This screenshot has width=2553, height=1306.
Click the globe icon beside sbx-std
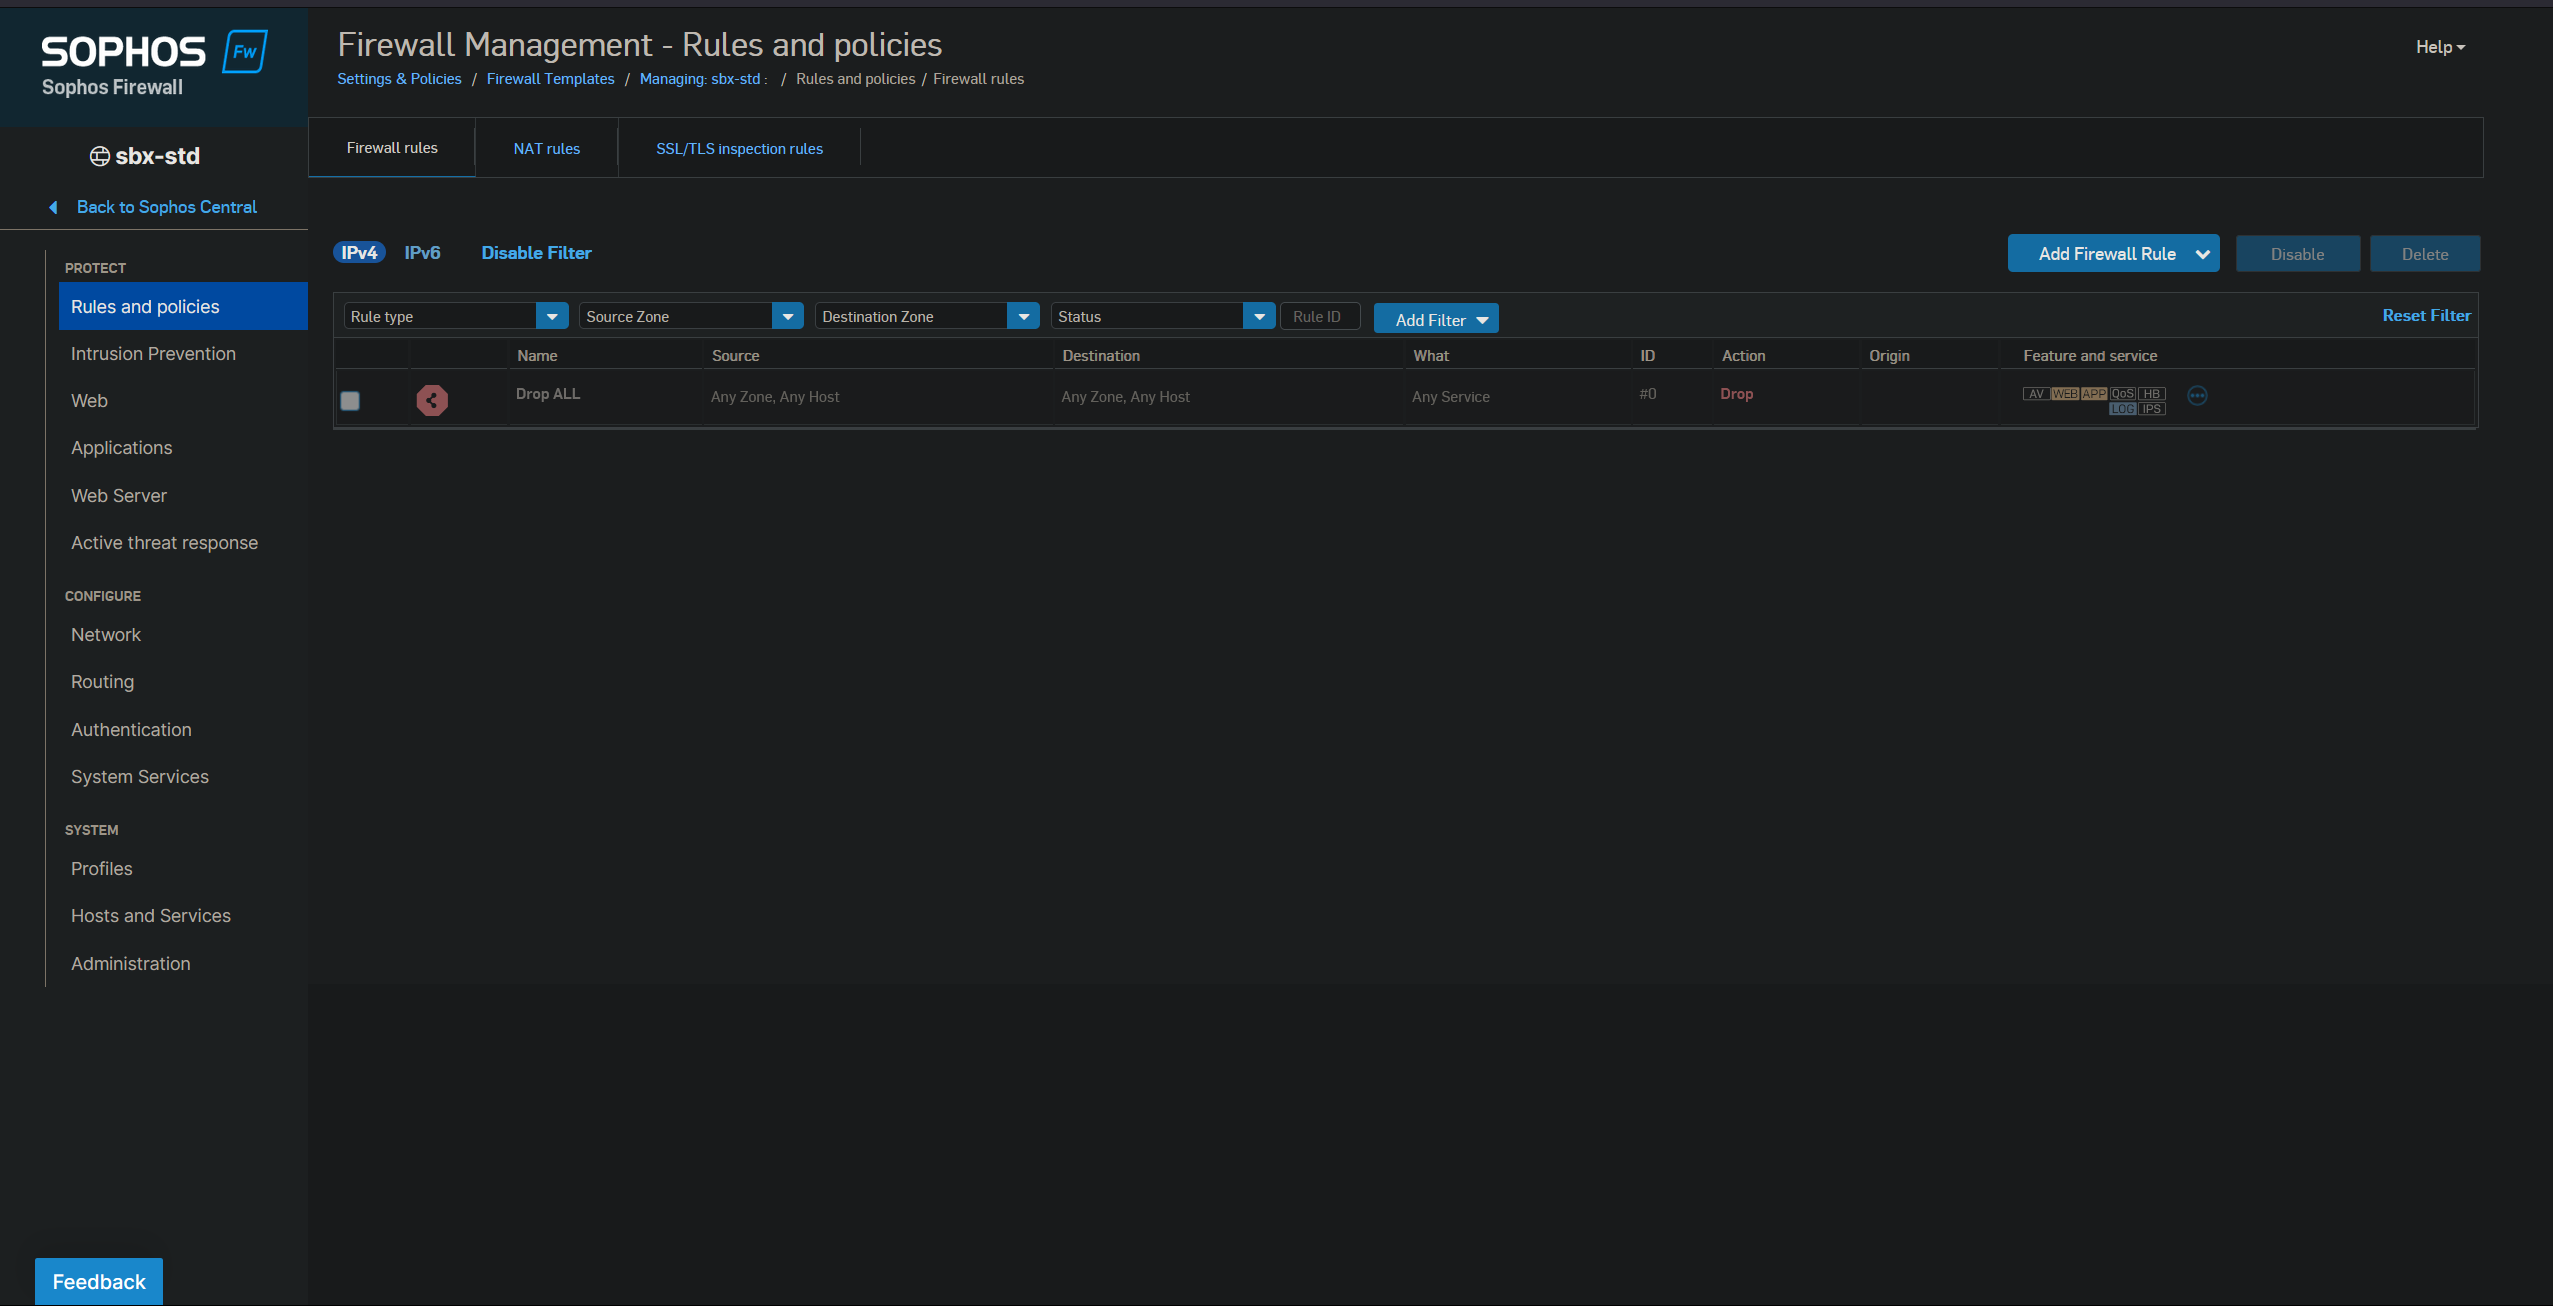[100, 156]
